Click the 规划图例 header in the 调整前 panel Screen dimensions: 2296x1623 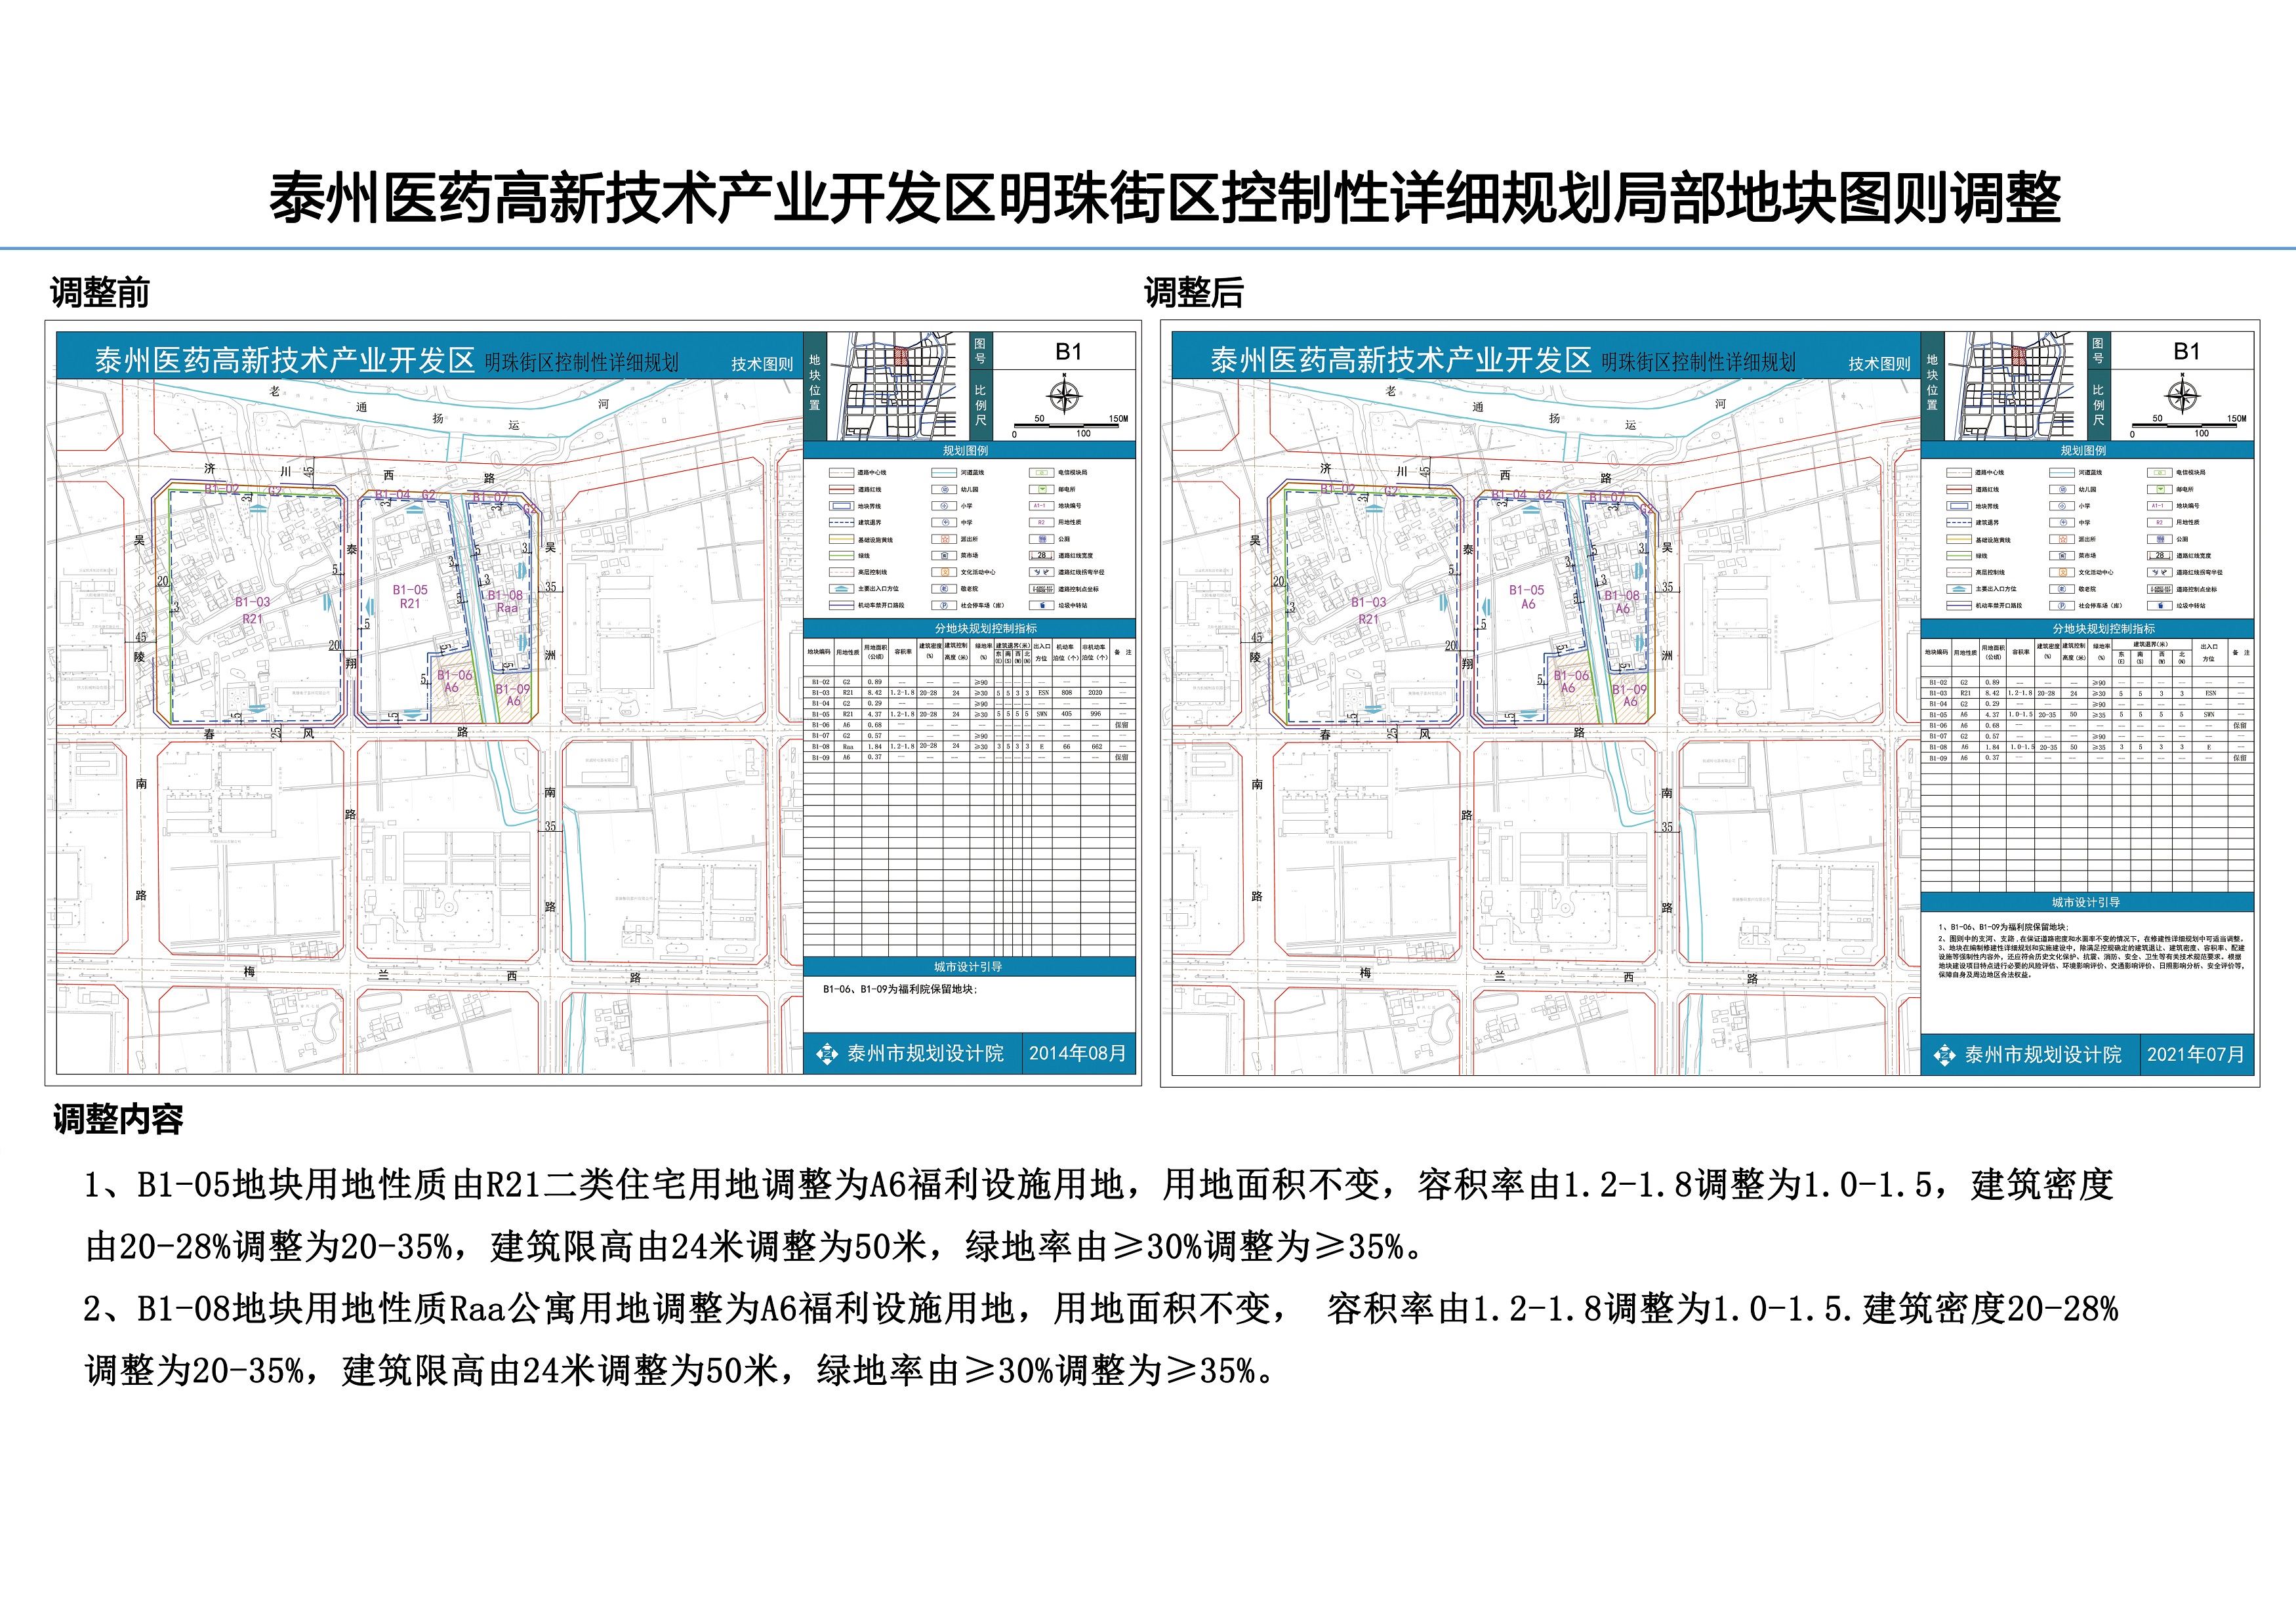tap(969, 450)
